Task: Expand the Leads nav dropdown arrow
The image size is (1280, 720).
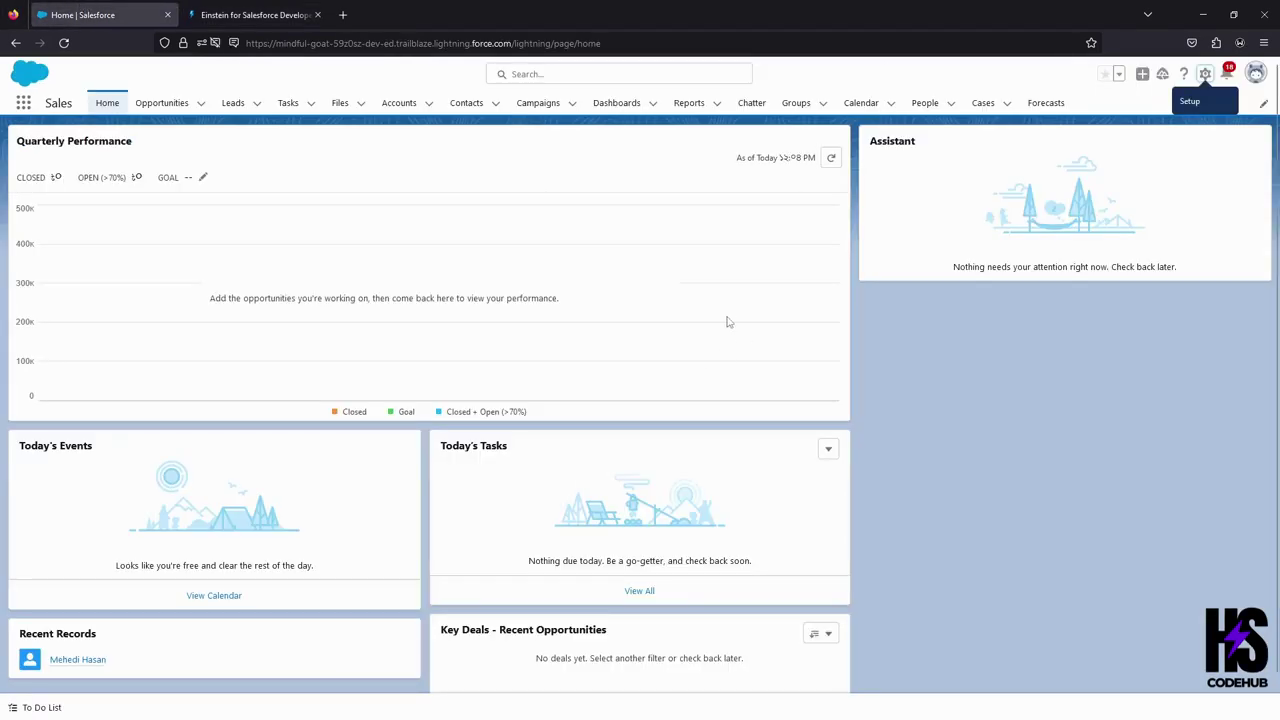Action: [x=257, y=103]
